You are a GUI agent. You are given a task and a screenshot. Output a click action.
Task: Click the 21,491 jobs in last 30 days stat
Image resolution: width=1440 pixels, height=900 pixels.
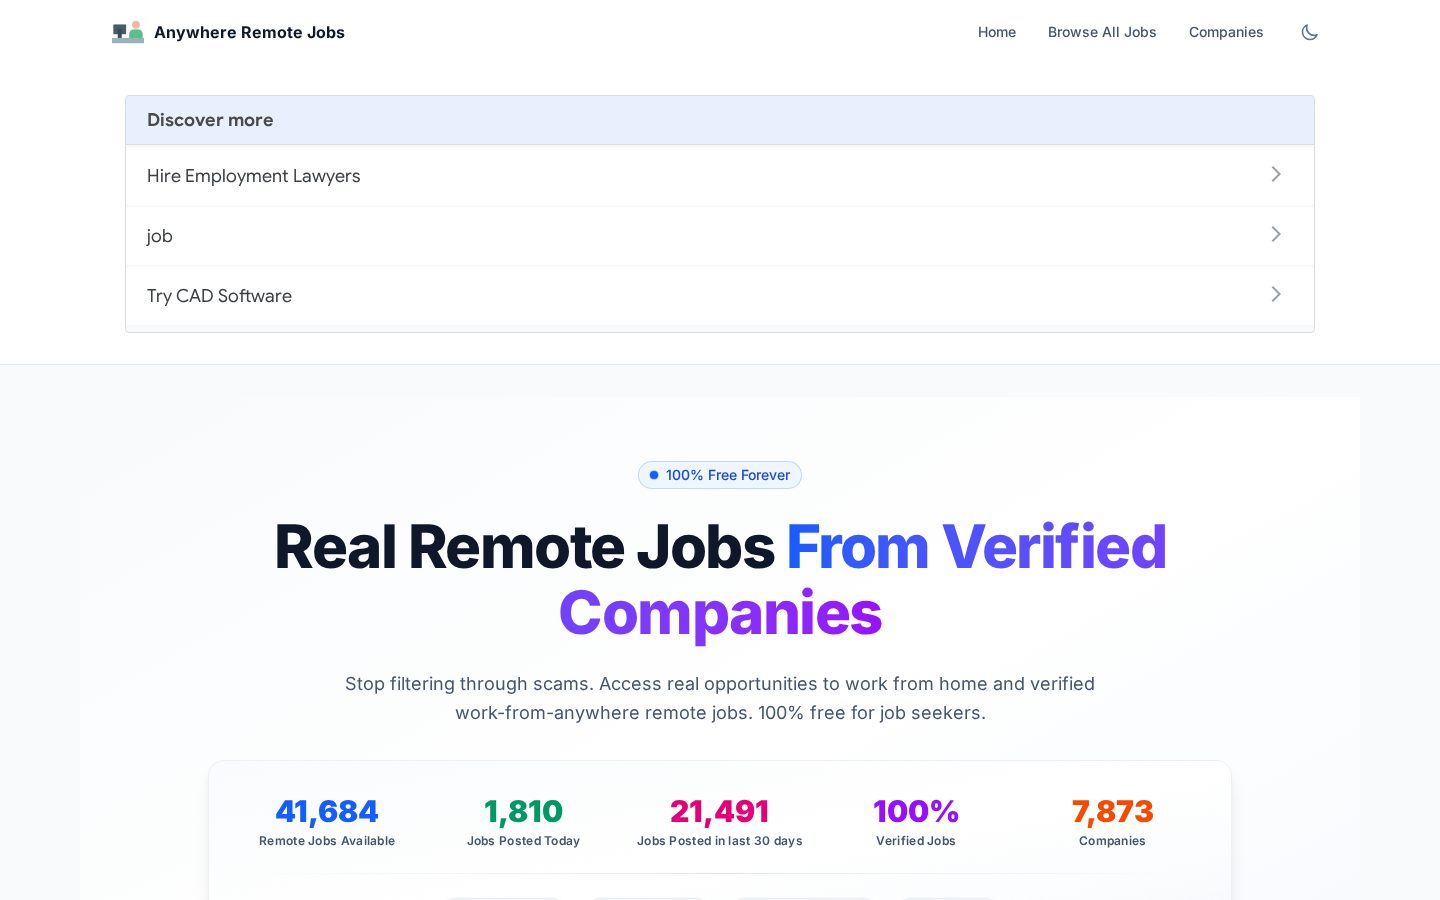[720, 822]
